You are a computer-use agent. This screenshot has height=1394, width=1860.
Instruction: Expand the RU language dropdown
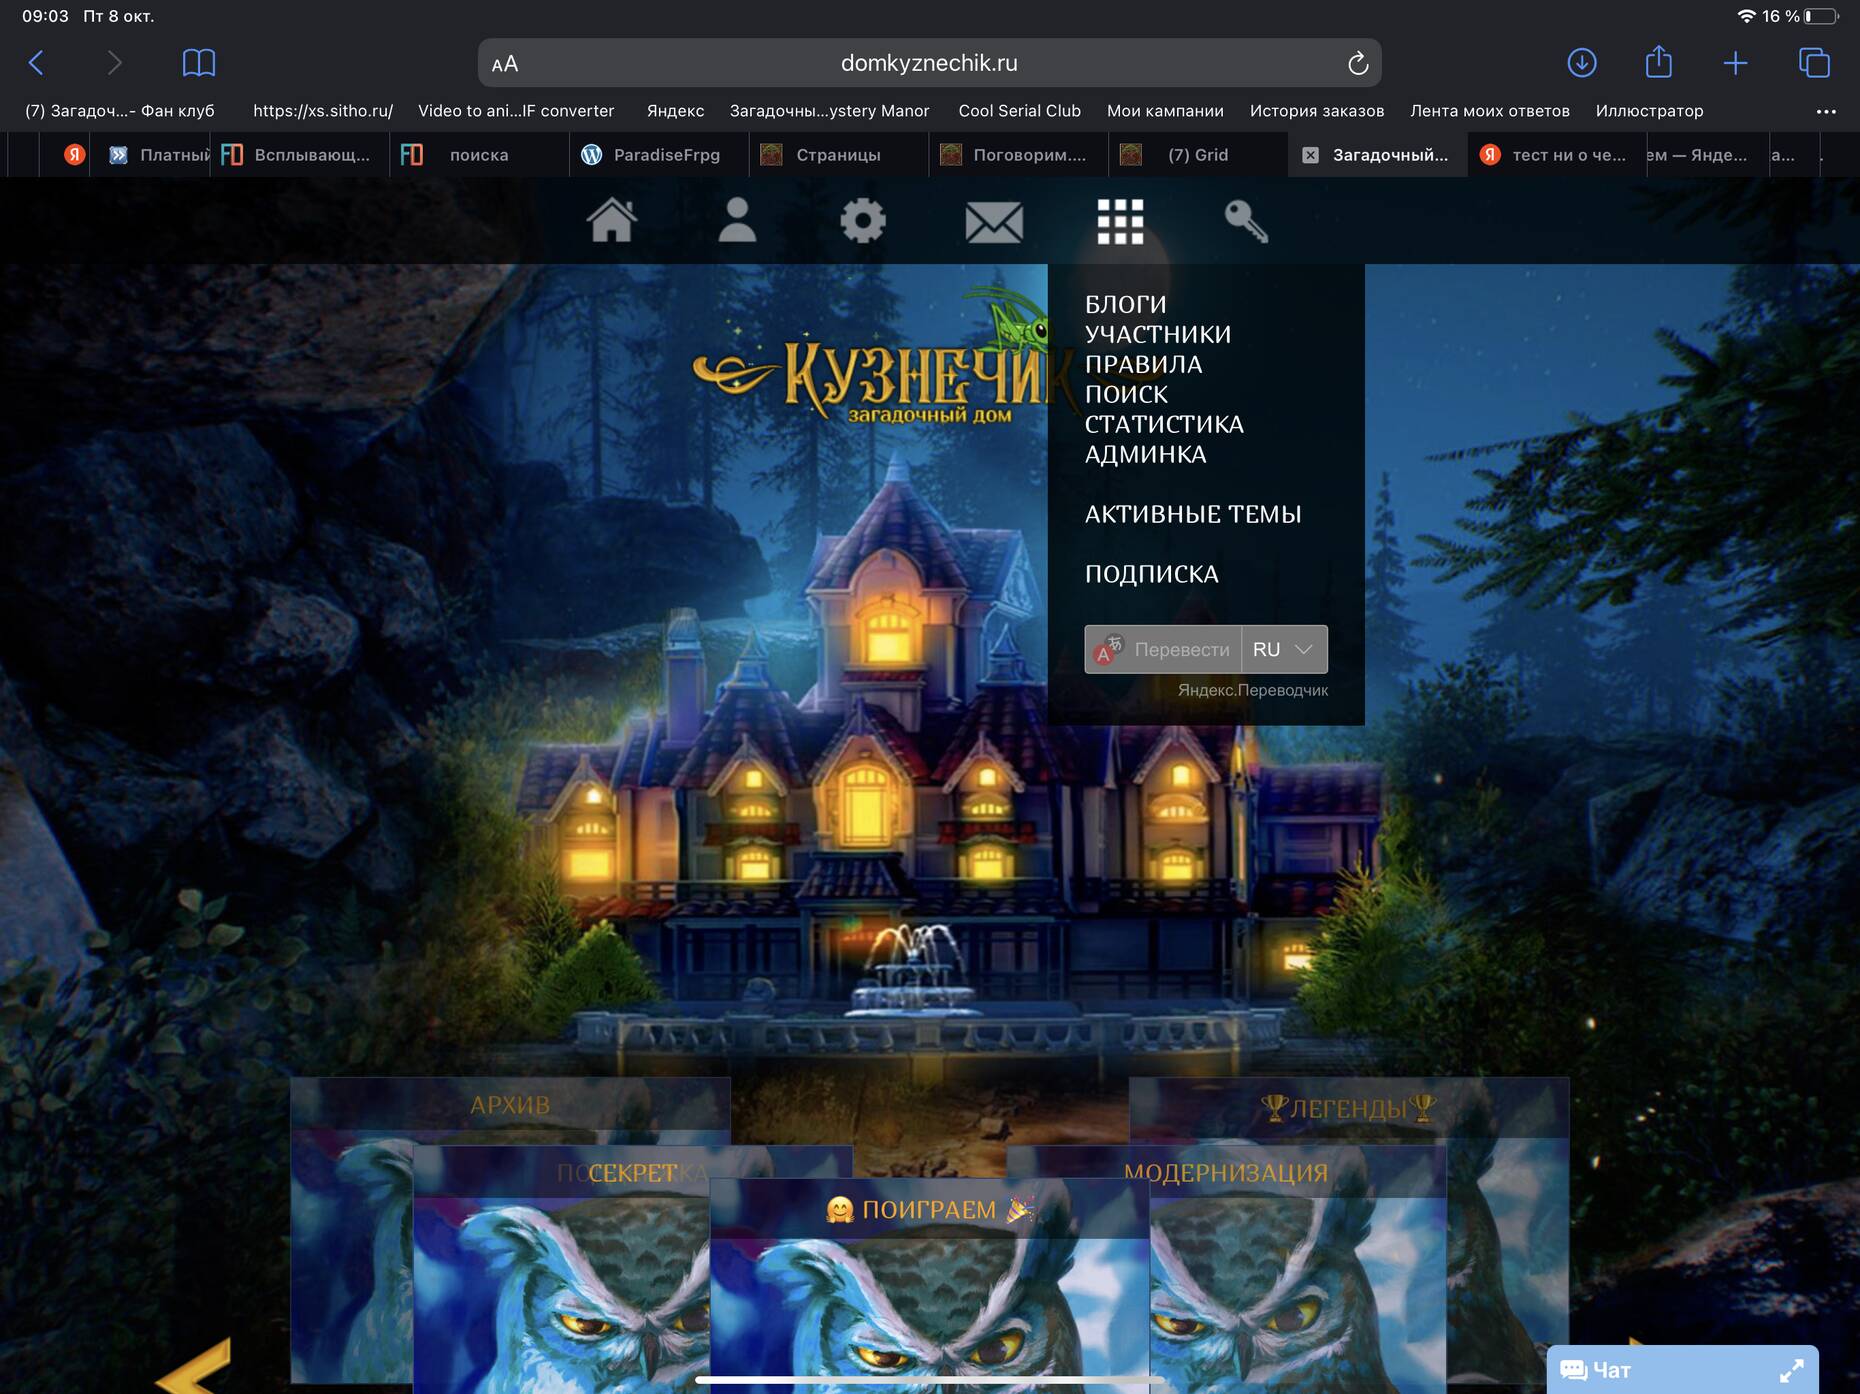pos(1284,649)
